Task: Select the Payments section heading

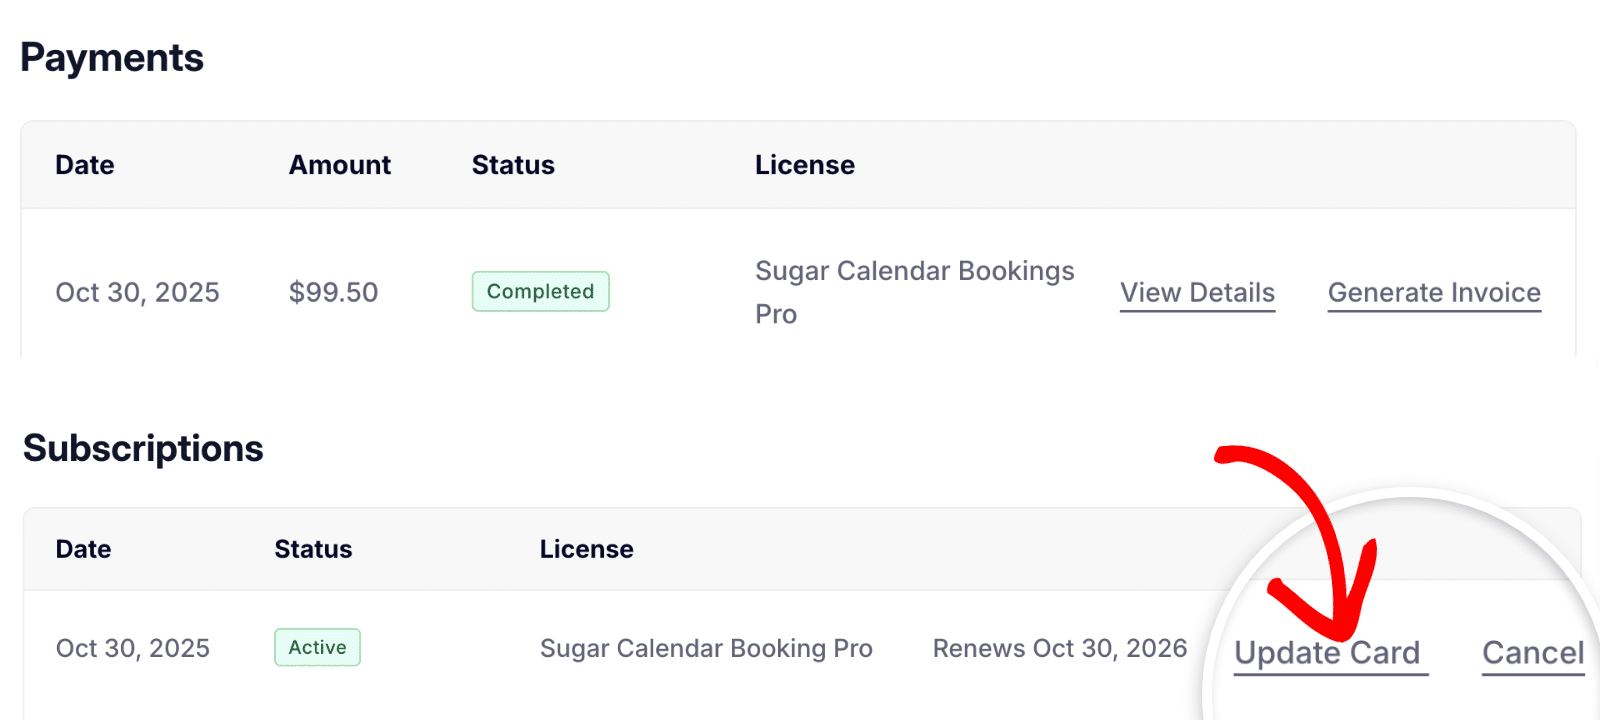Action: click(112, 58)
